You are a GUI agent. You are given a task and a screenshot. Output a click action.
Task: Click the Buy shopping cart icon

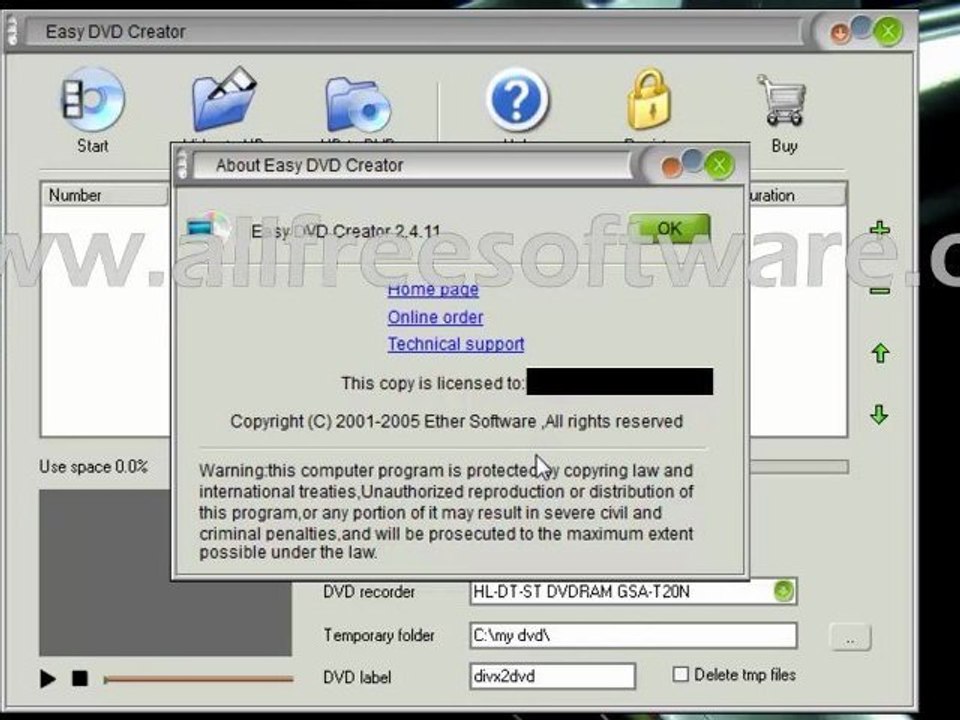(x=782, y=99)
